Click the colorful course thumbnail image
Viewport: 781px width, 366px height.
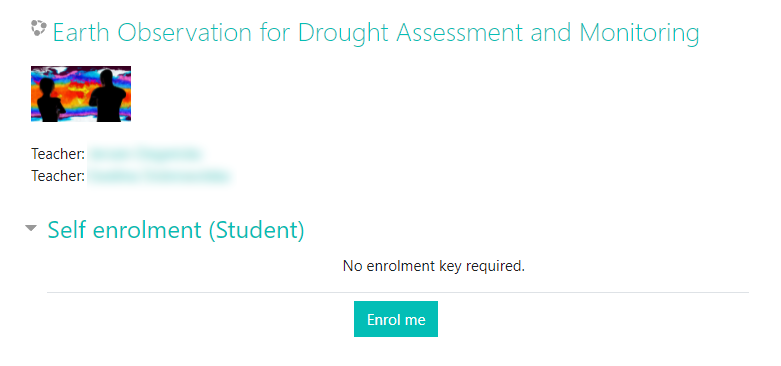pos(81,94)
